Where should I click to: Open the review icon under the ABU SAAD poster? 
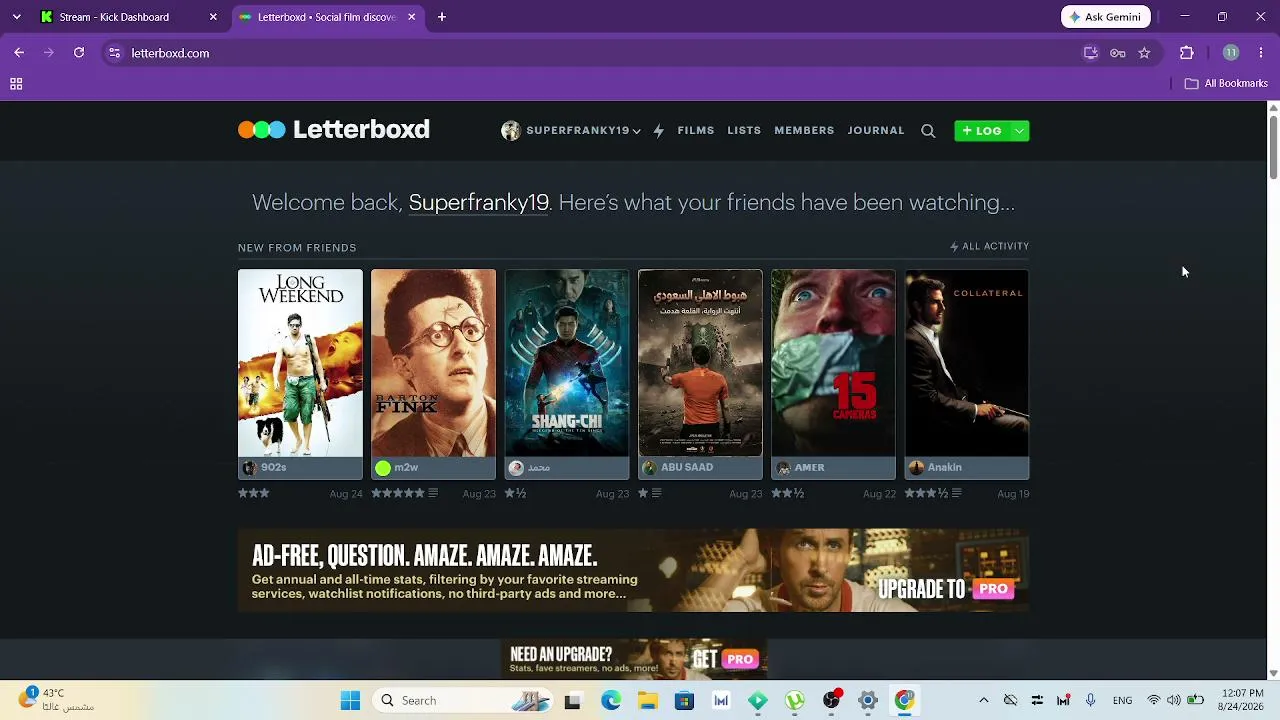656,493
